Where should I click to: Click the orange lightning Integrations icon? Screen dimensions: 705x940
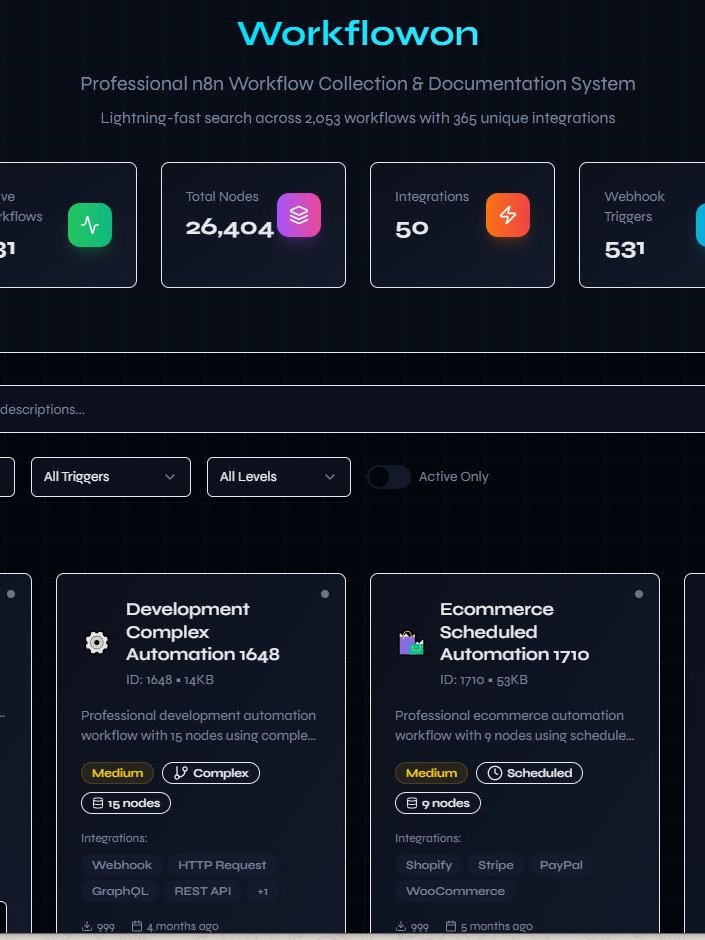508,215
